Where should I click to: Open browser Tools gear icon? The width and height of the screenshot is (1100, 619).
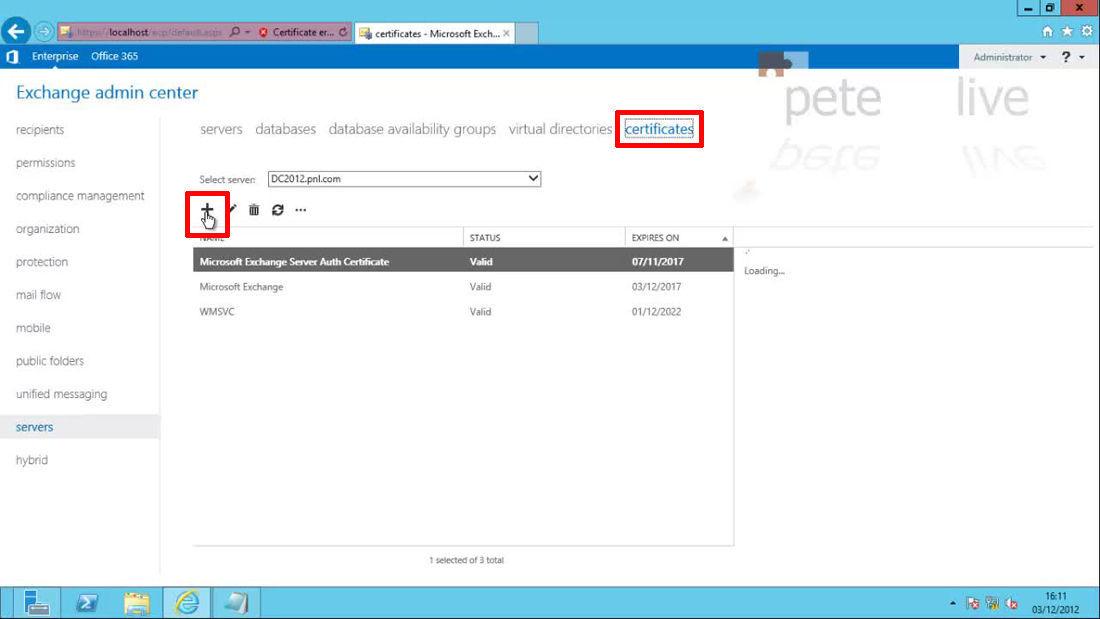1087,32
